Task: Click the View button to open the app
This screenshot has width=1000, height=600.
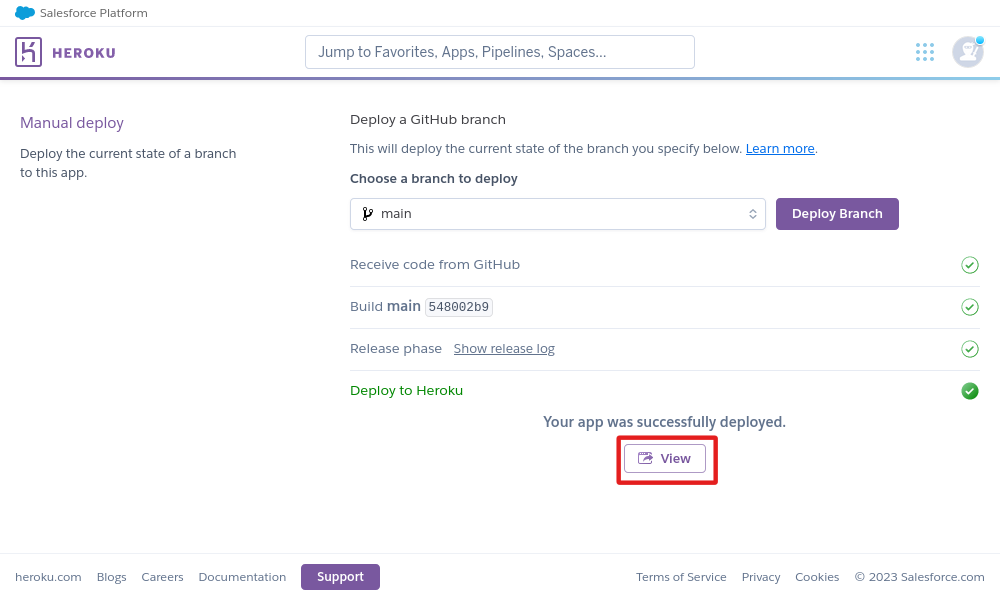Action: [x=665, y=458]
